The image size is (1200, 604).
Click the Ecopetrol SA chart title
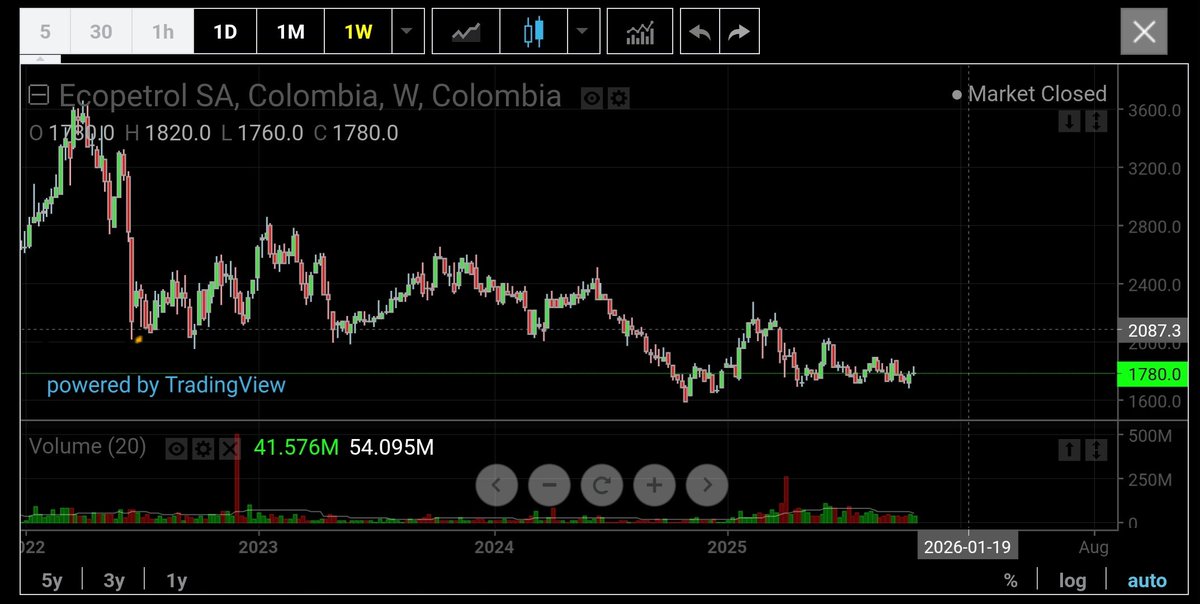pos(310,96)
